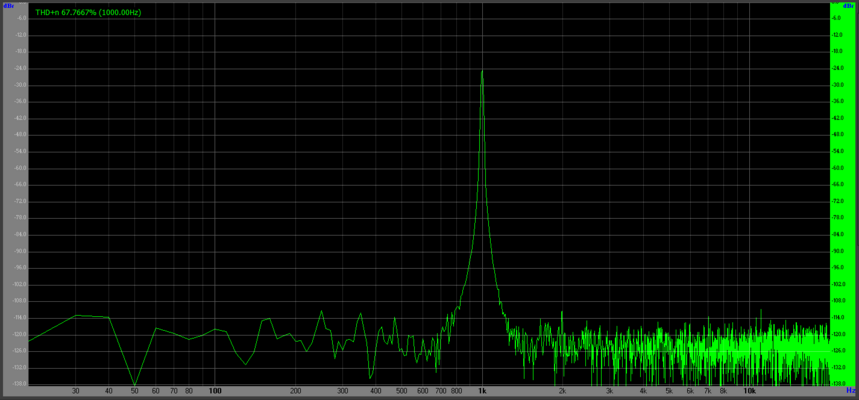The height and width of the screenshot is (400, 859).
Task: Click -60.0 on the gray left axis
Action: coord(21,168)
